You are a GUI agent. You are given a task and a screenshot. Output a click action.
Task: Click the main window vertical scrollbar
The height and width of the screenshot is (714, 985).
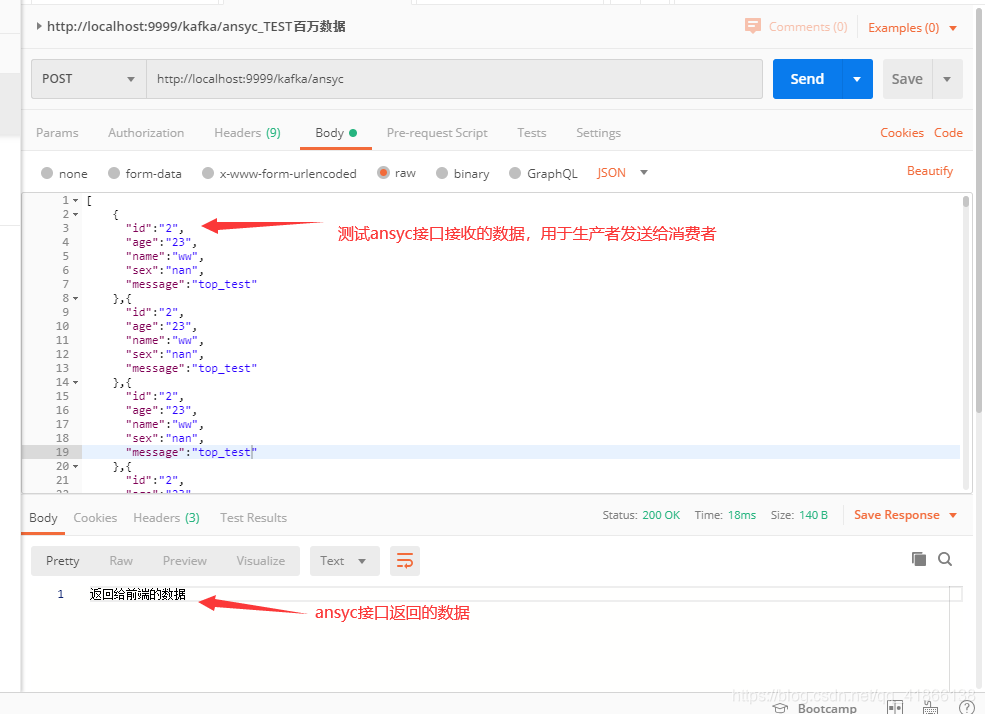(979, 210)
